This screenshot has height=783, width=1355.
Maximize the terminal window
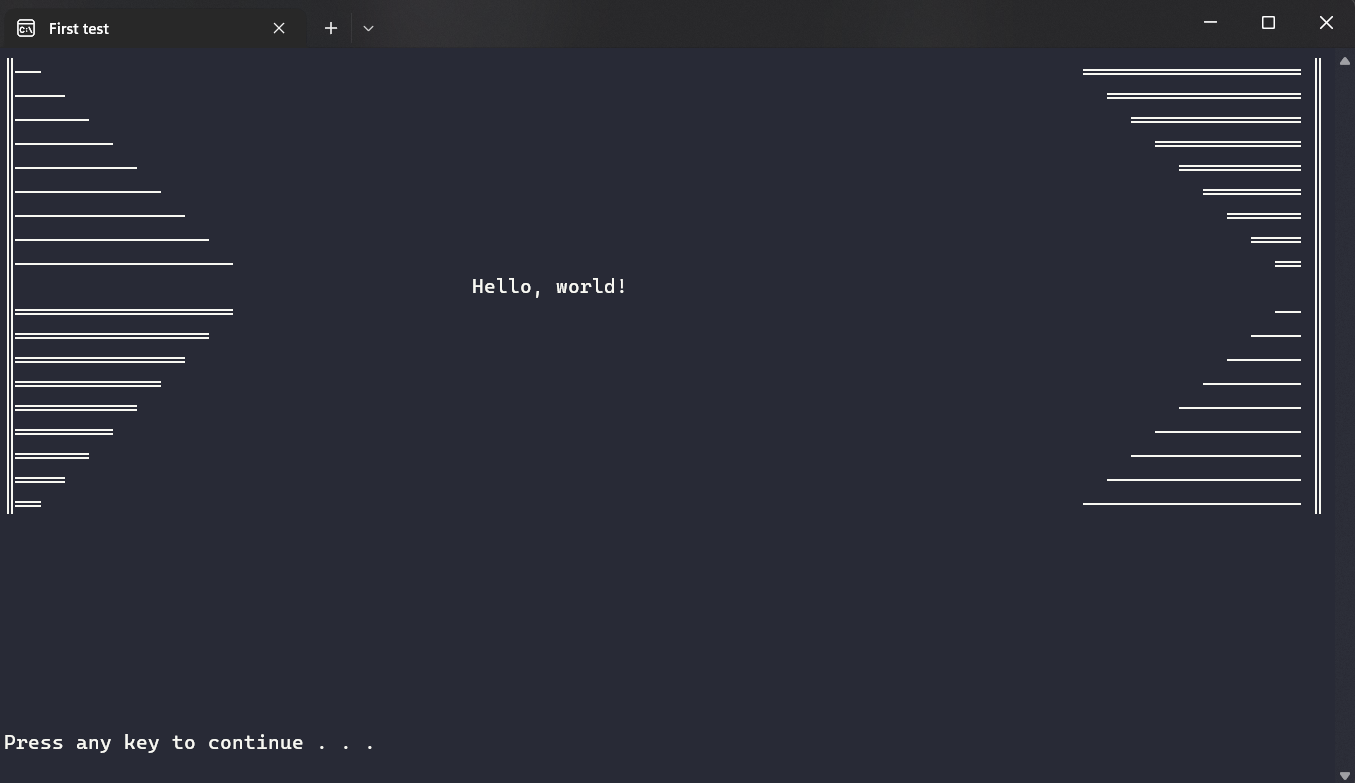coord(1268,22)
